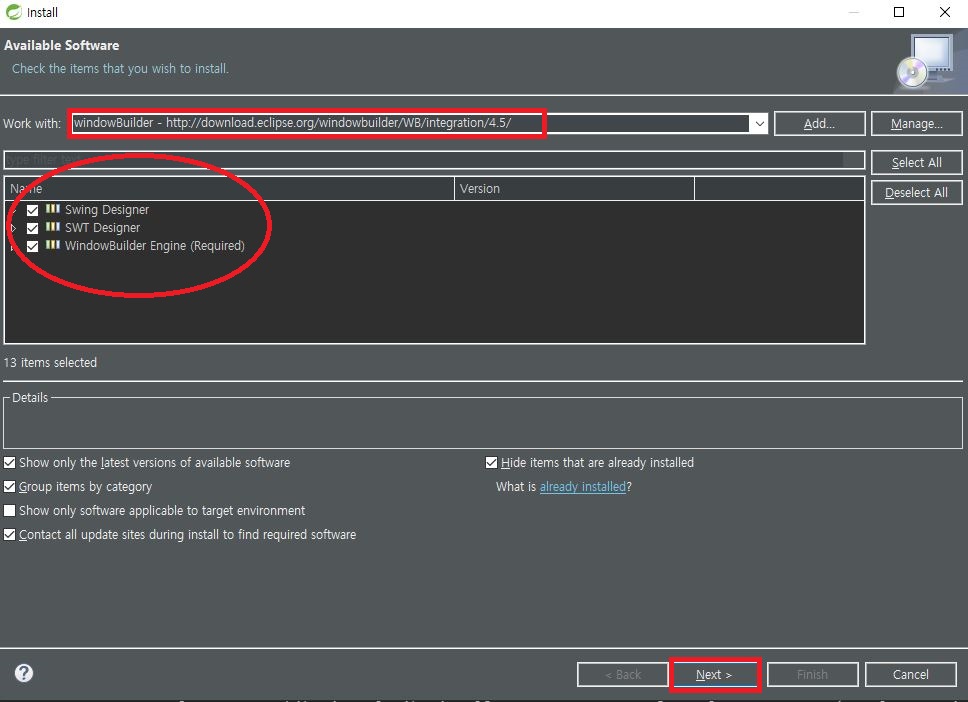Click the SWT Designer category icon
968x702 pixels.
tap(53, 227)
